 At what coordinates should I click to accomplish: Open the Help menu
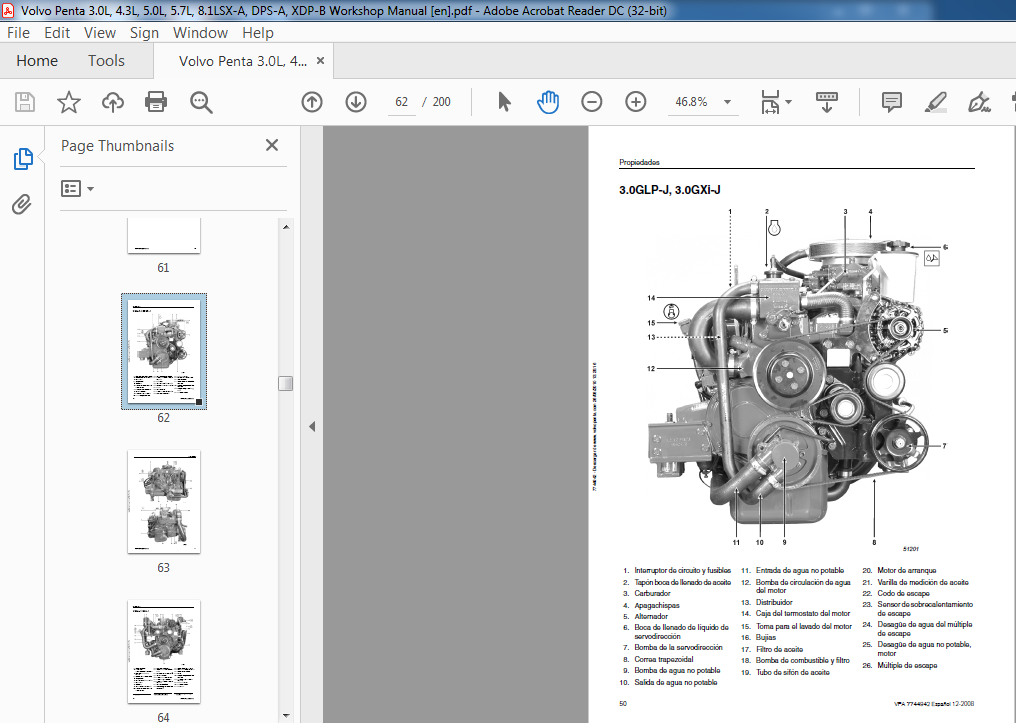(x=258, y=32)
